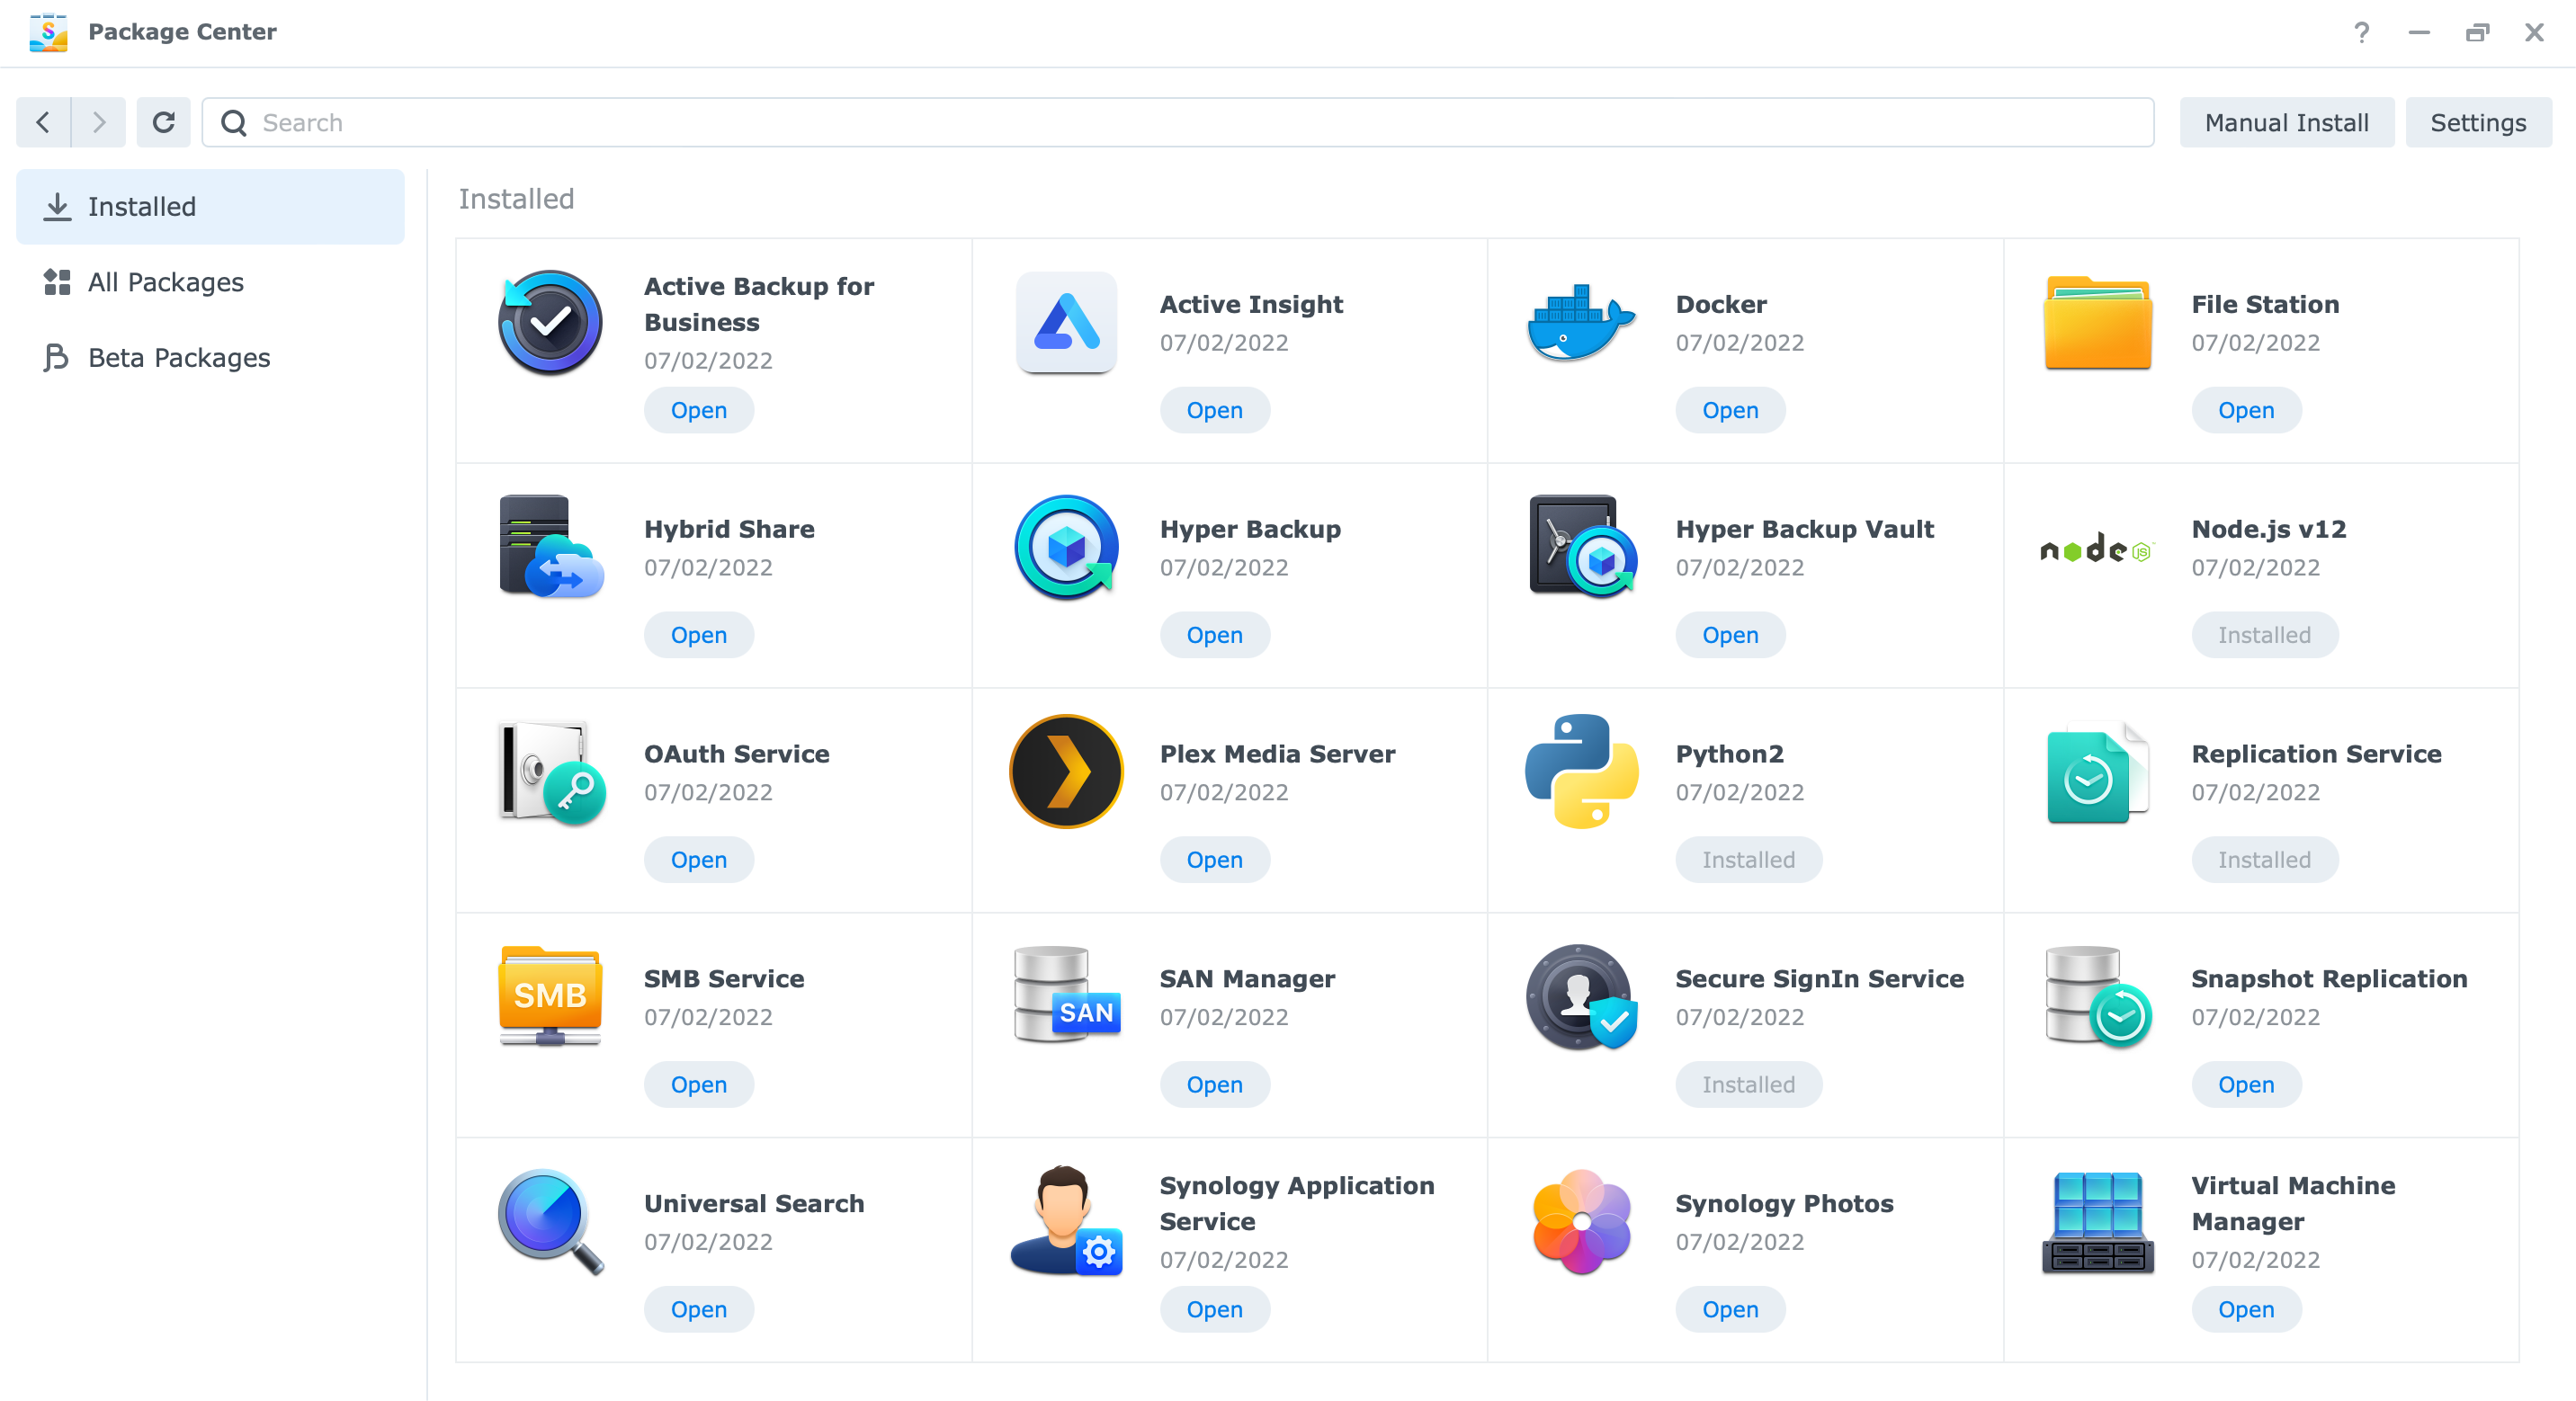Click the Hybrid Share icon
The width and height of the screenshot is (2576, 1401).
(x=550, y=547)
